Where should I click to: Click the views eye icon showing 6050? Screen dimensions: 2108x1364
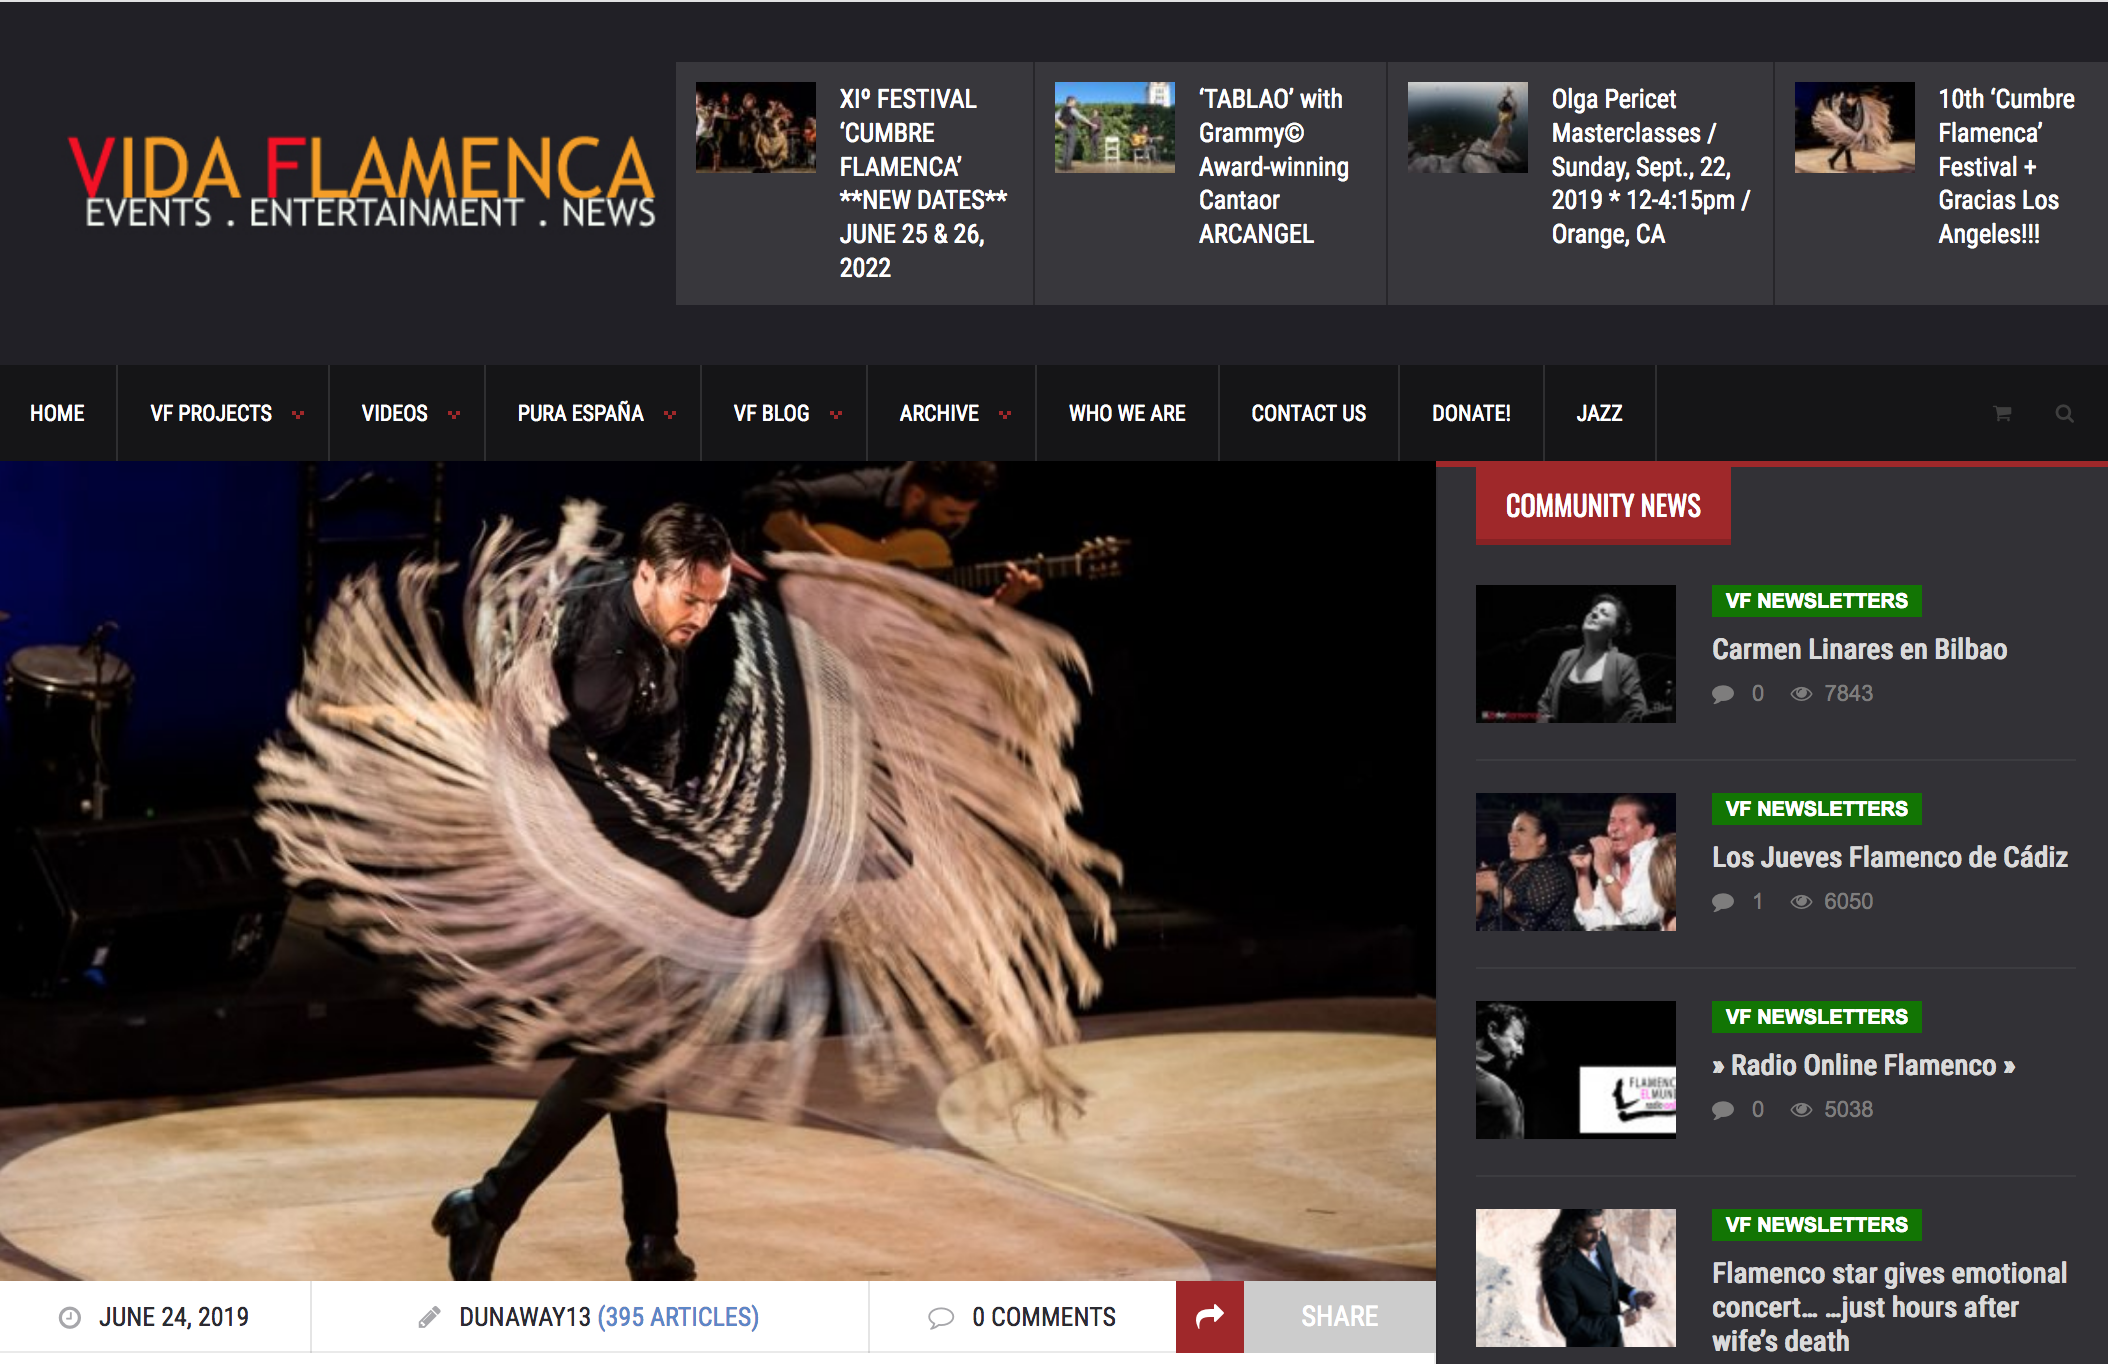pos(1803,901)
